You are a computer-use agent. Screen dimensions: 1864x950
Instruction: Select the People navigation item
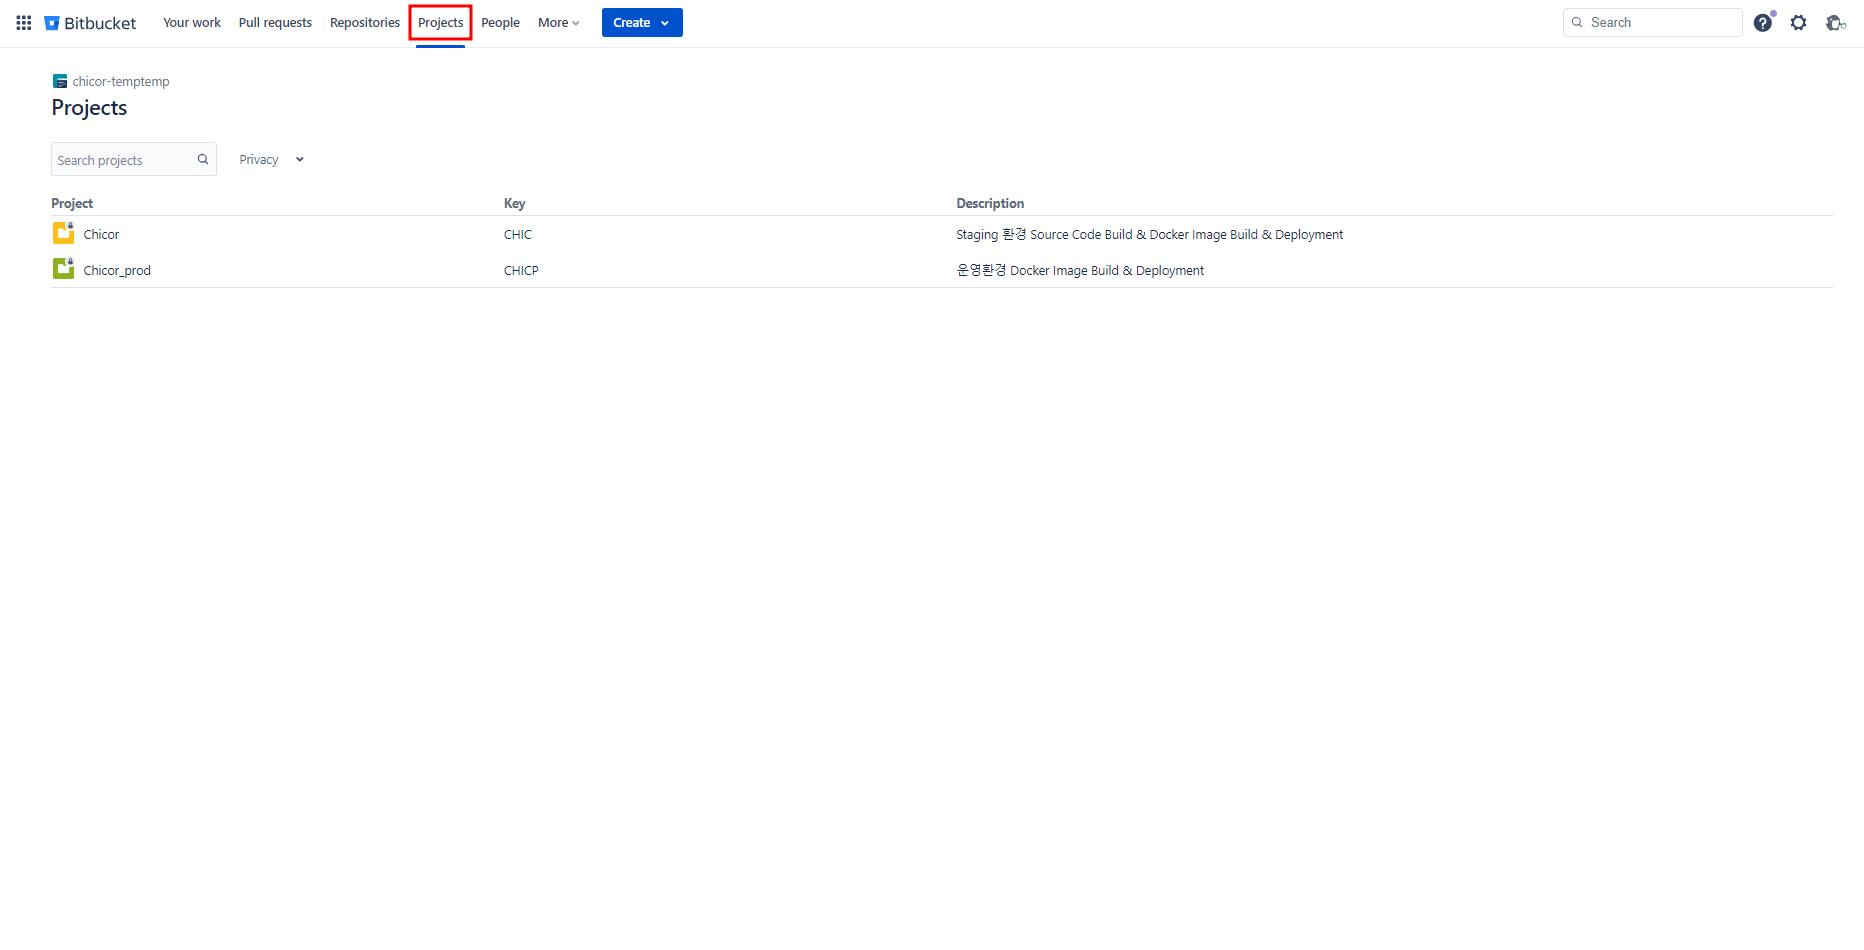[x=500, y=23]
